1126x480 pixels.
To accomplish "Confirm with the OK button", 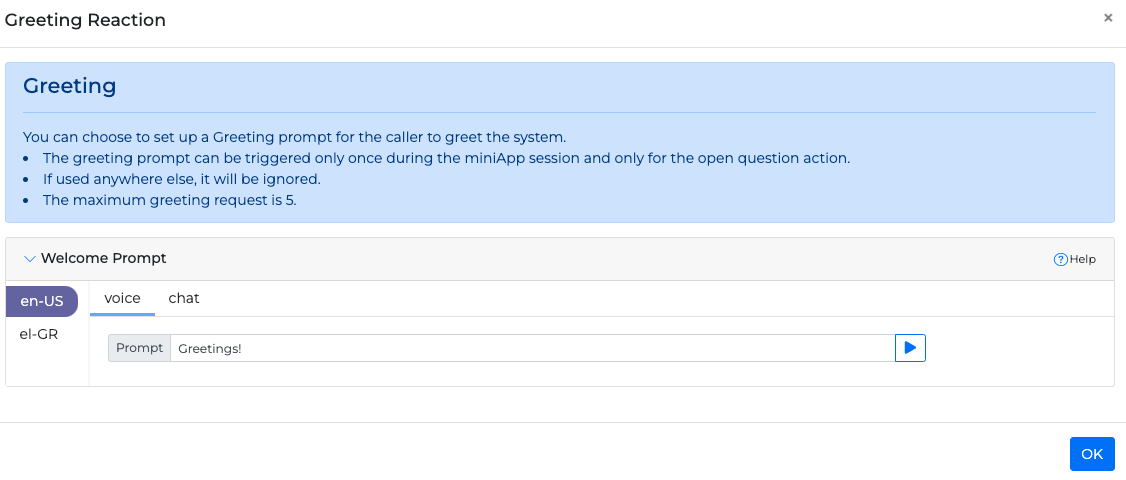I will (1092, 454).
